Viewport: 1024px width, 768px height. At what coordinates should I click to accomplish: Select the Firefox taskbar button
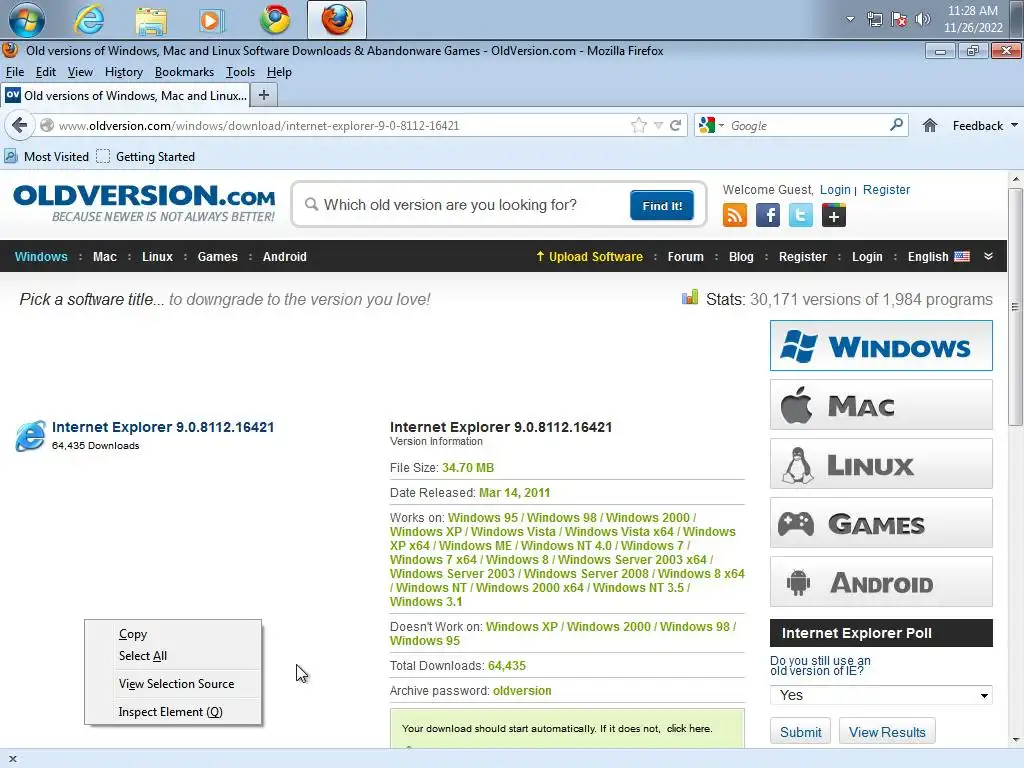337,20
